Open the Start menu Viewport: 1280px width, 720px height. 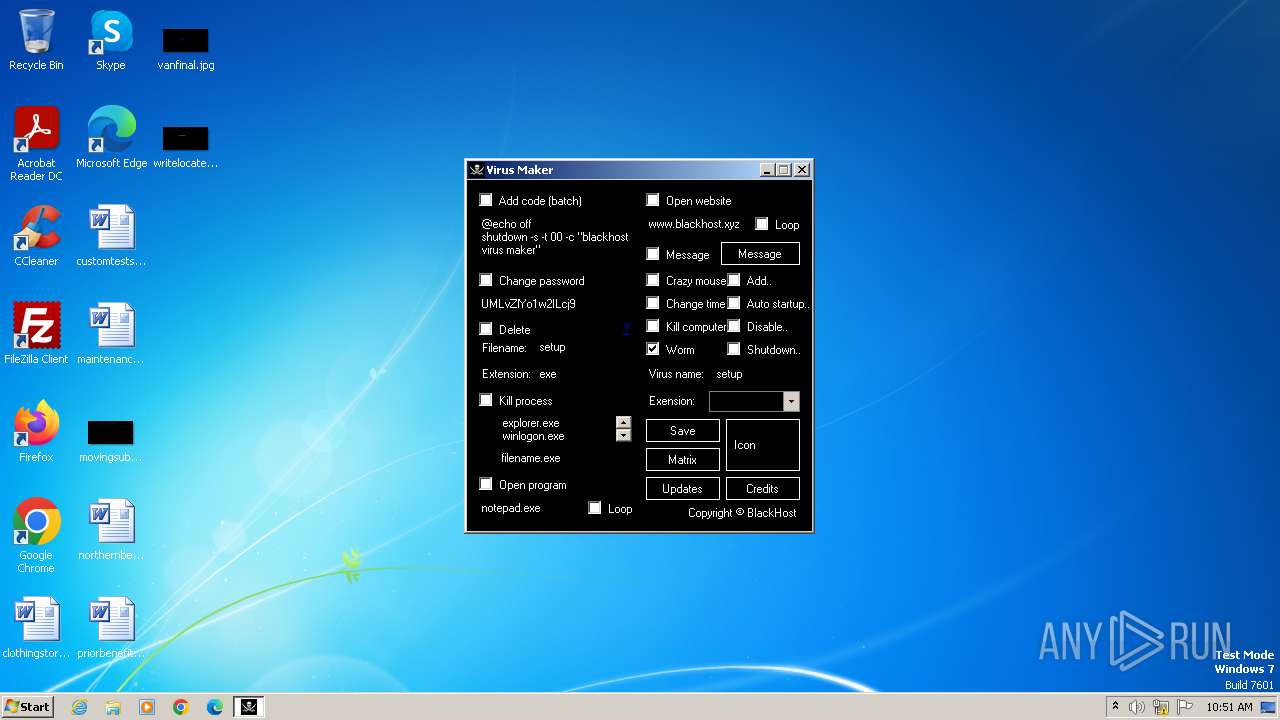[x=27, y=707]
